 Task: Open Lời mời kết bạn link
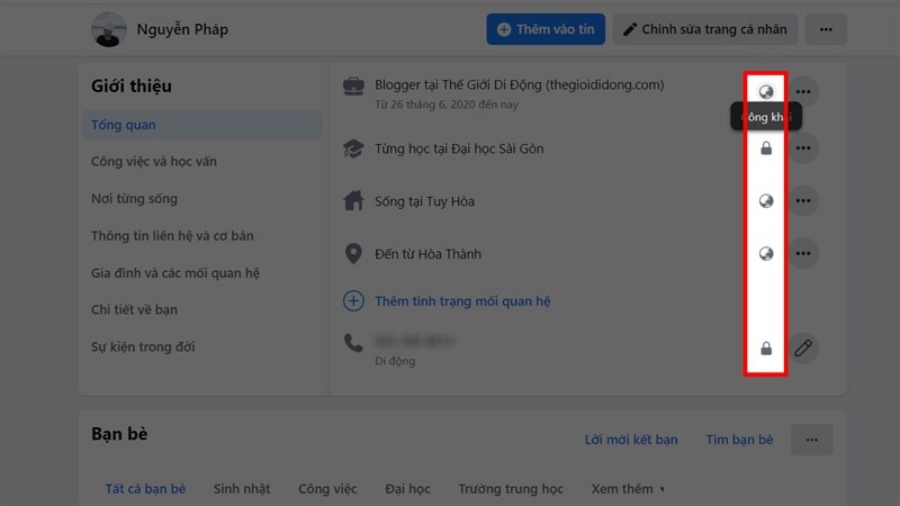[631, 439]
